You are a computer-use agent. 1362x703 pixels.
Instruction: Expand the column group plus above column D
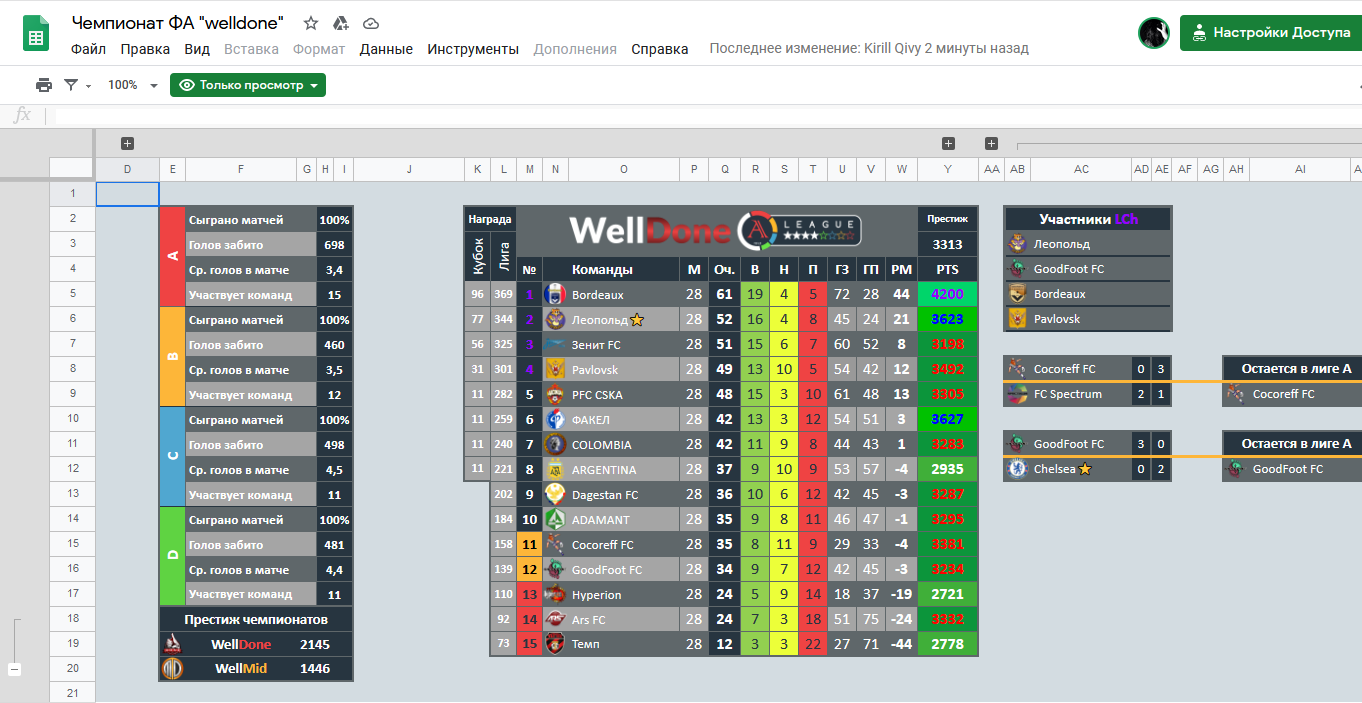click(127, 143)
